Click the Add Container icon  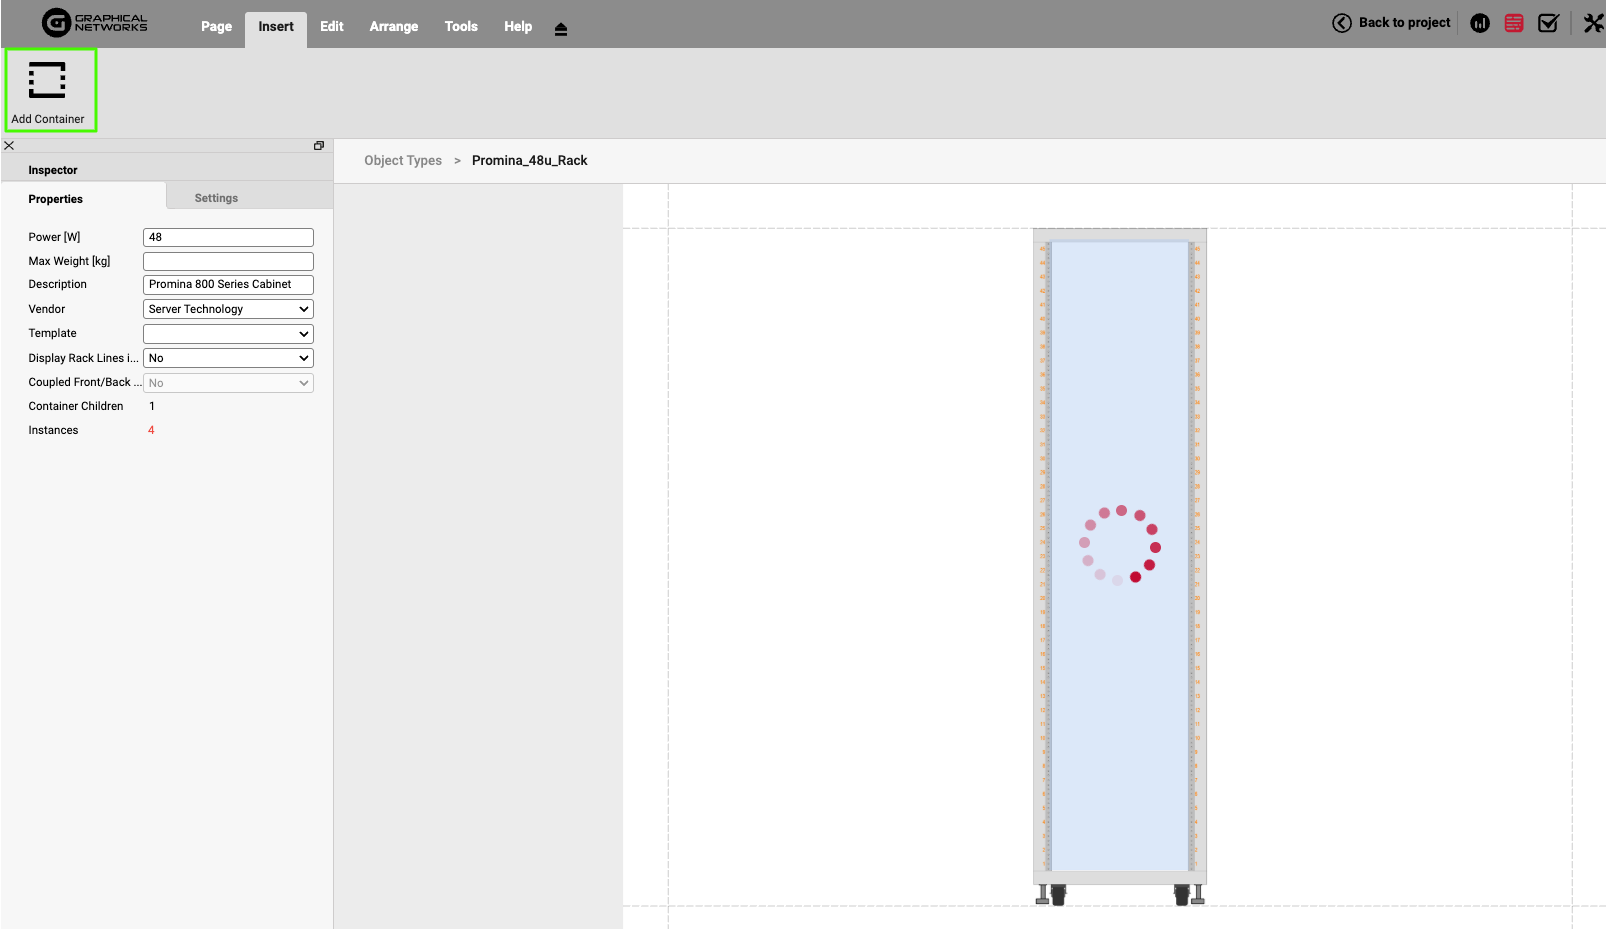(x=47, y=81)
